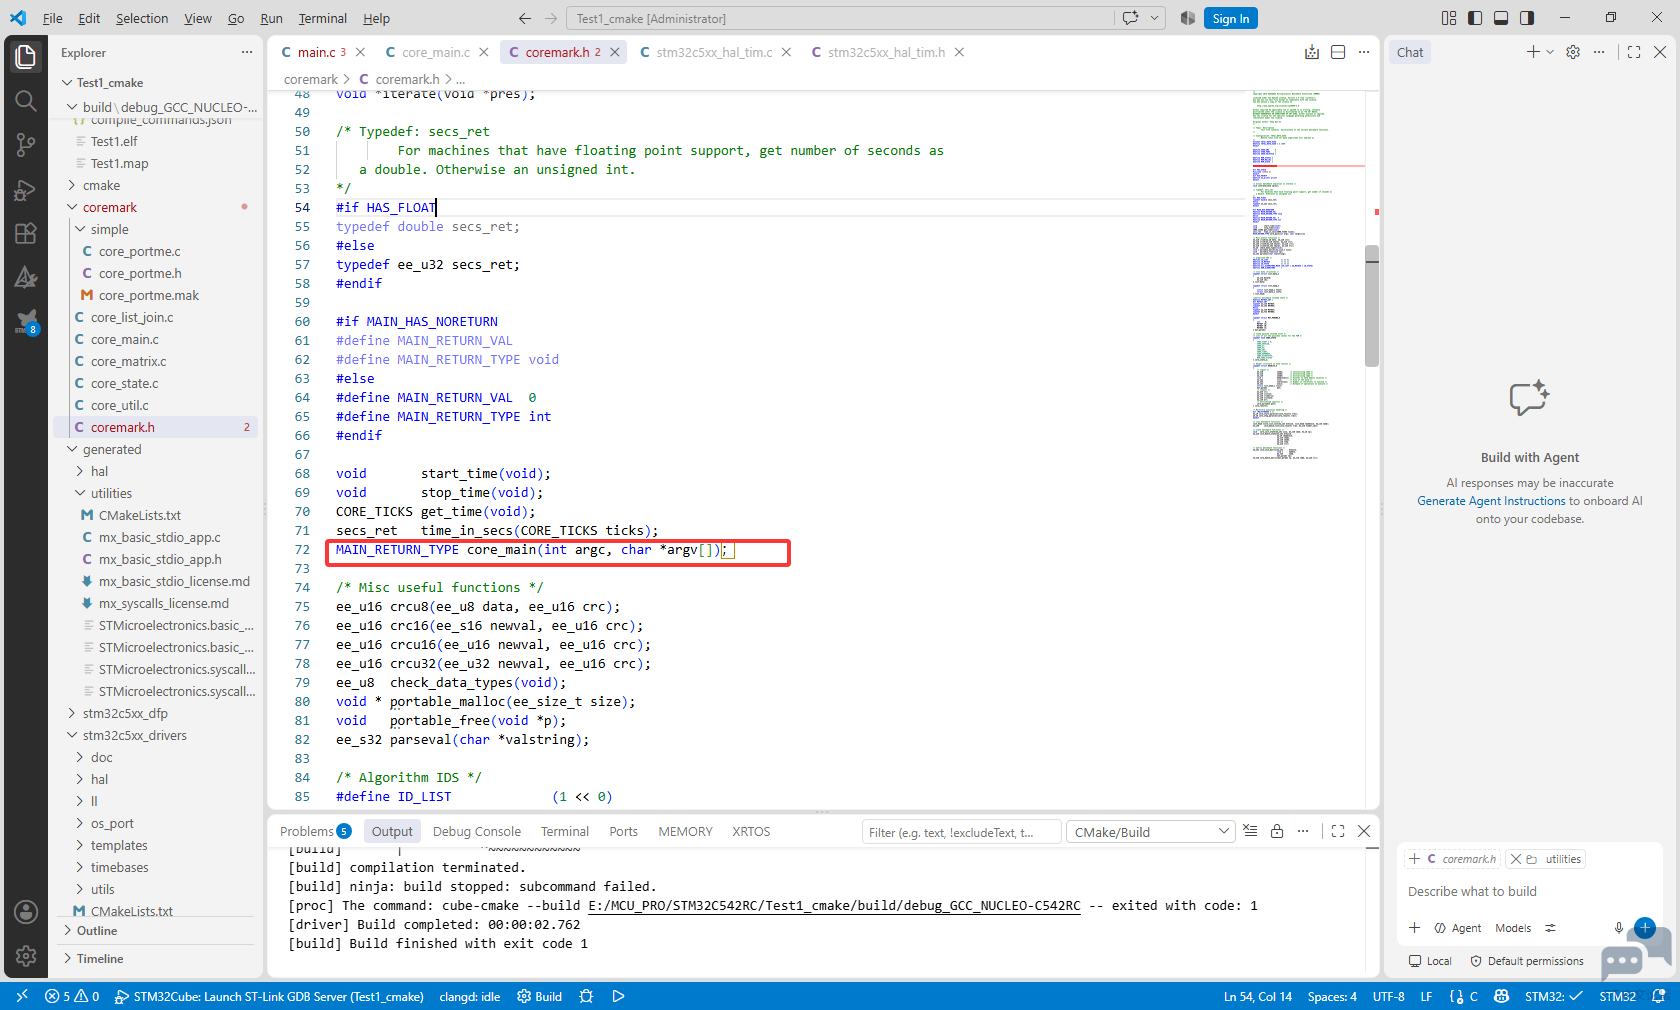Open the Terminal menu
1680x1010 pixels.
(x=322, y=18)
